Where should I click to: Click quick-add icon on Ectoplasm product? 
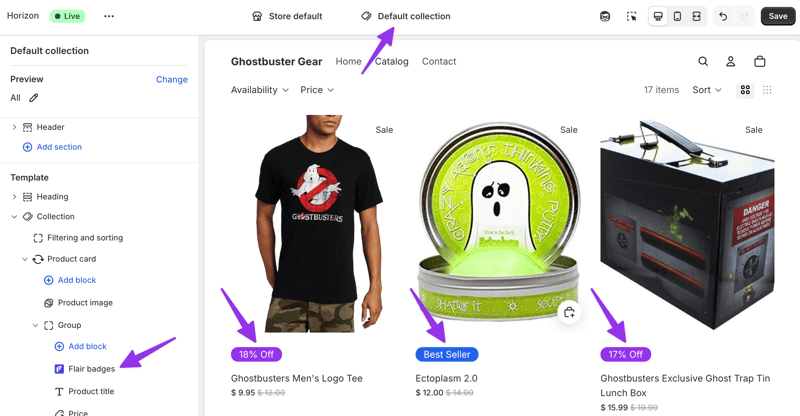(569, 312)
